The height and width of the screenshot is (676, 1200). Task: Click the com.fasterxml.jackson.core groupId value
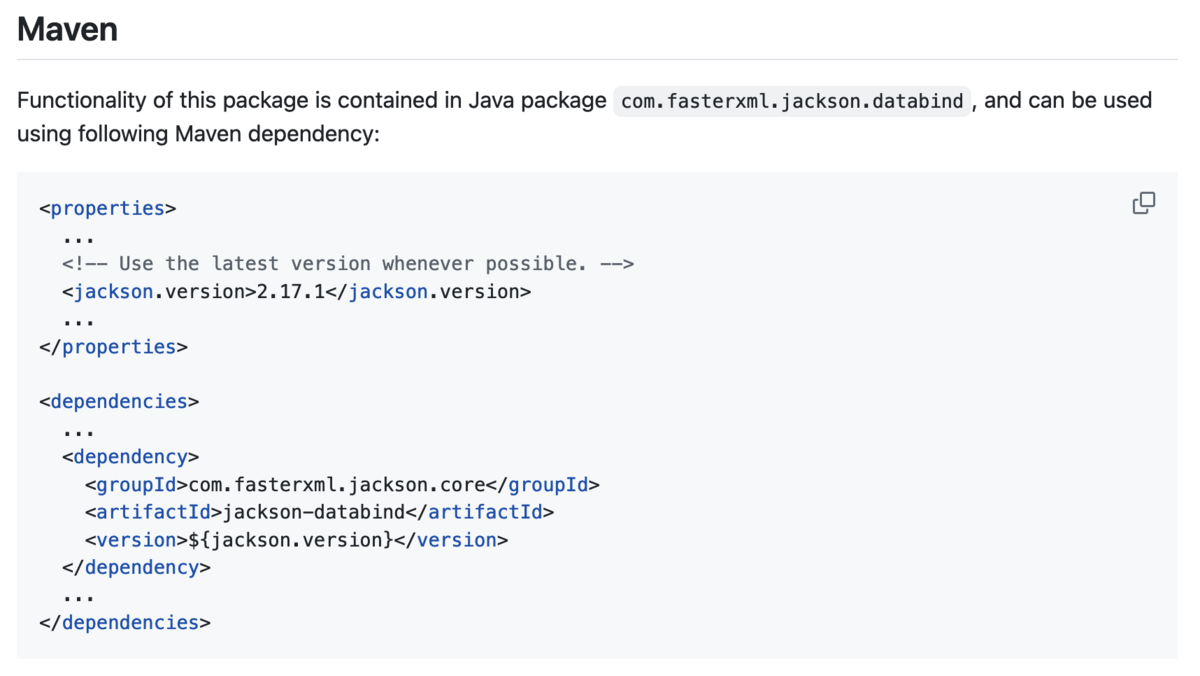pos(336,485)
